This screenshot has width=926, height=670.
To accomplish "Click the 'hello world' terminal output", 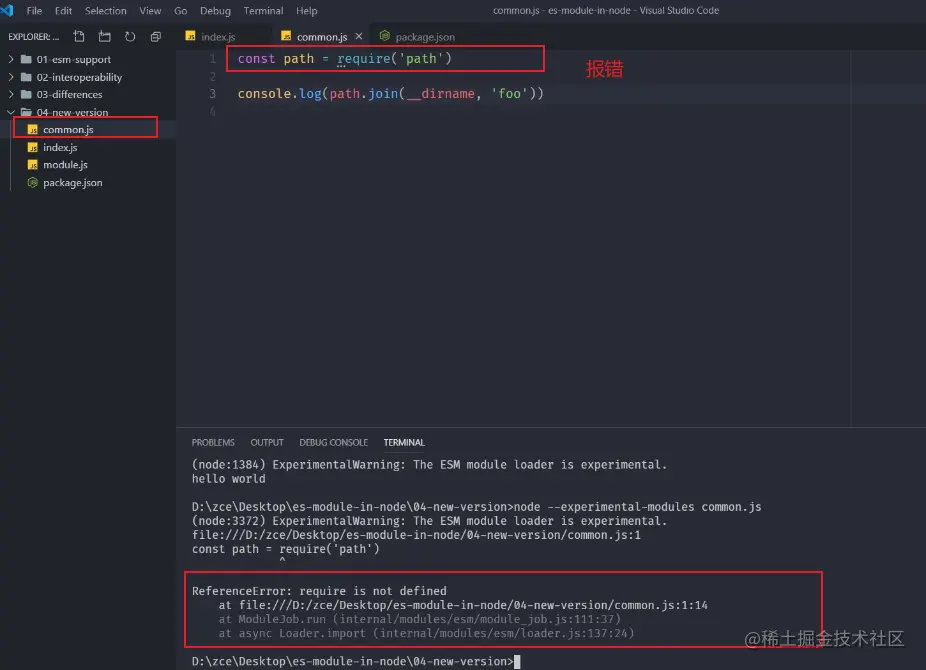I will click(x=229, y=479).
